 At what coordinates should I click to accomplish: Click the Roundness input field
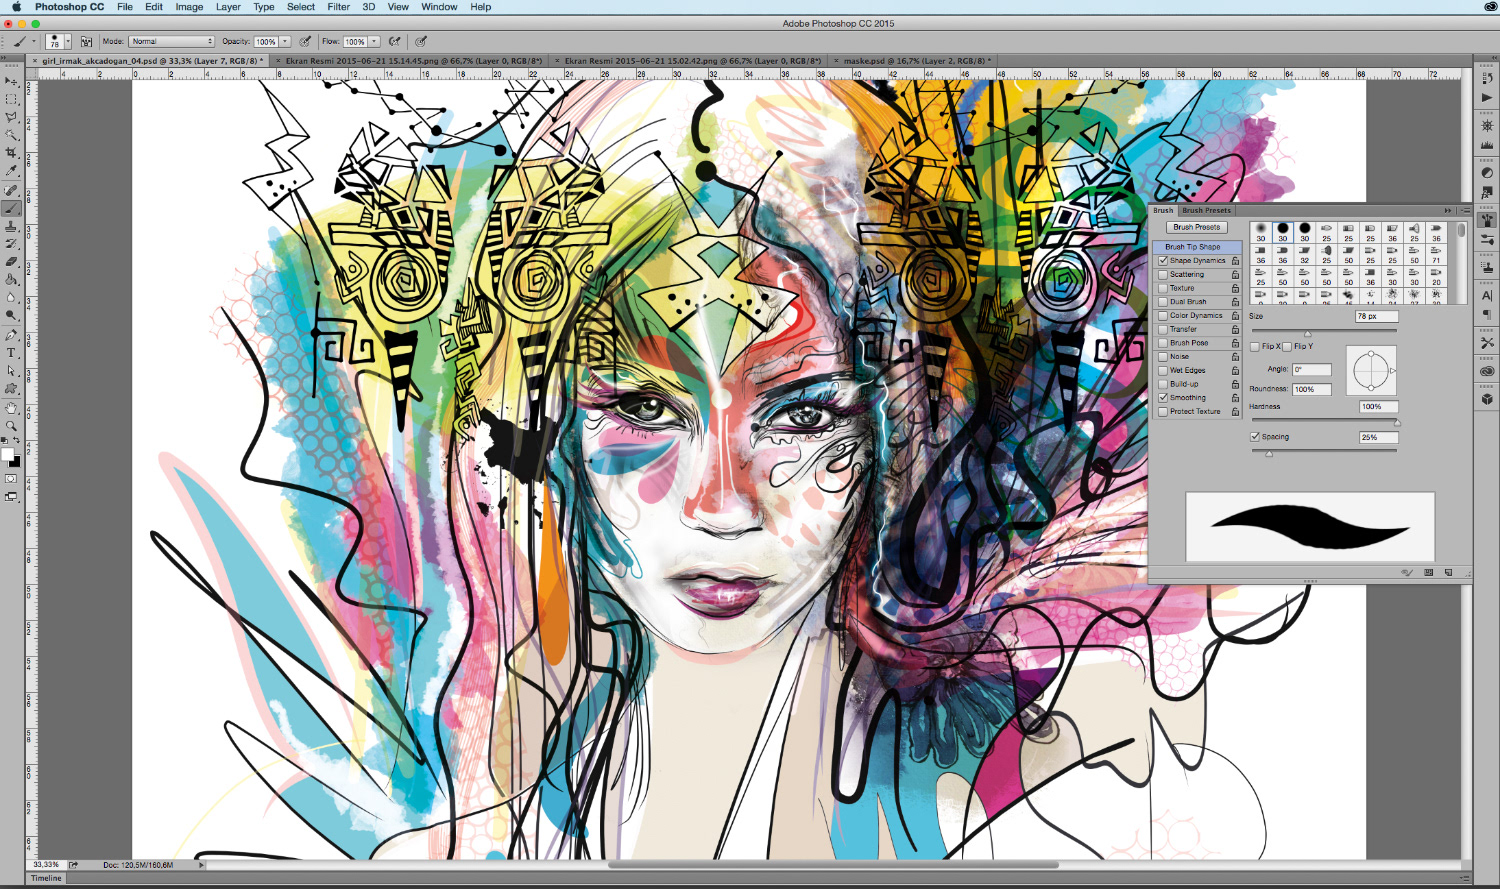1312,389
